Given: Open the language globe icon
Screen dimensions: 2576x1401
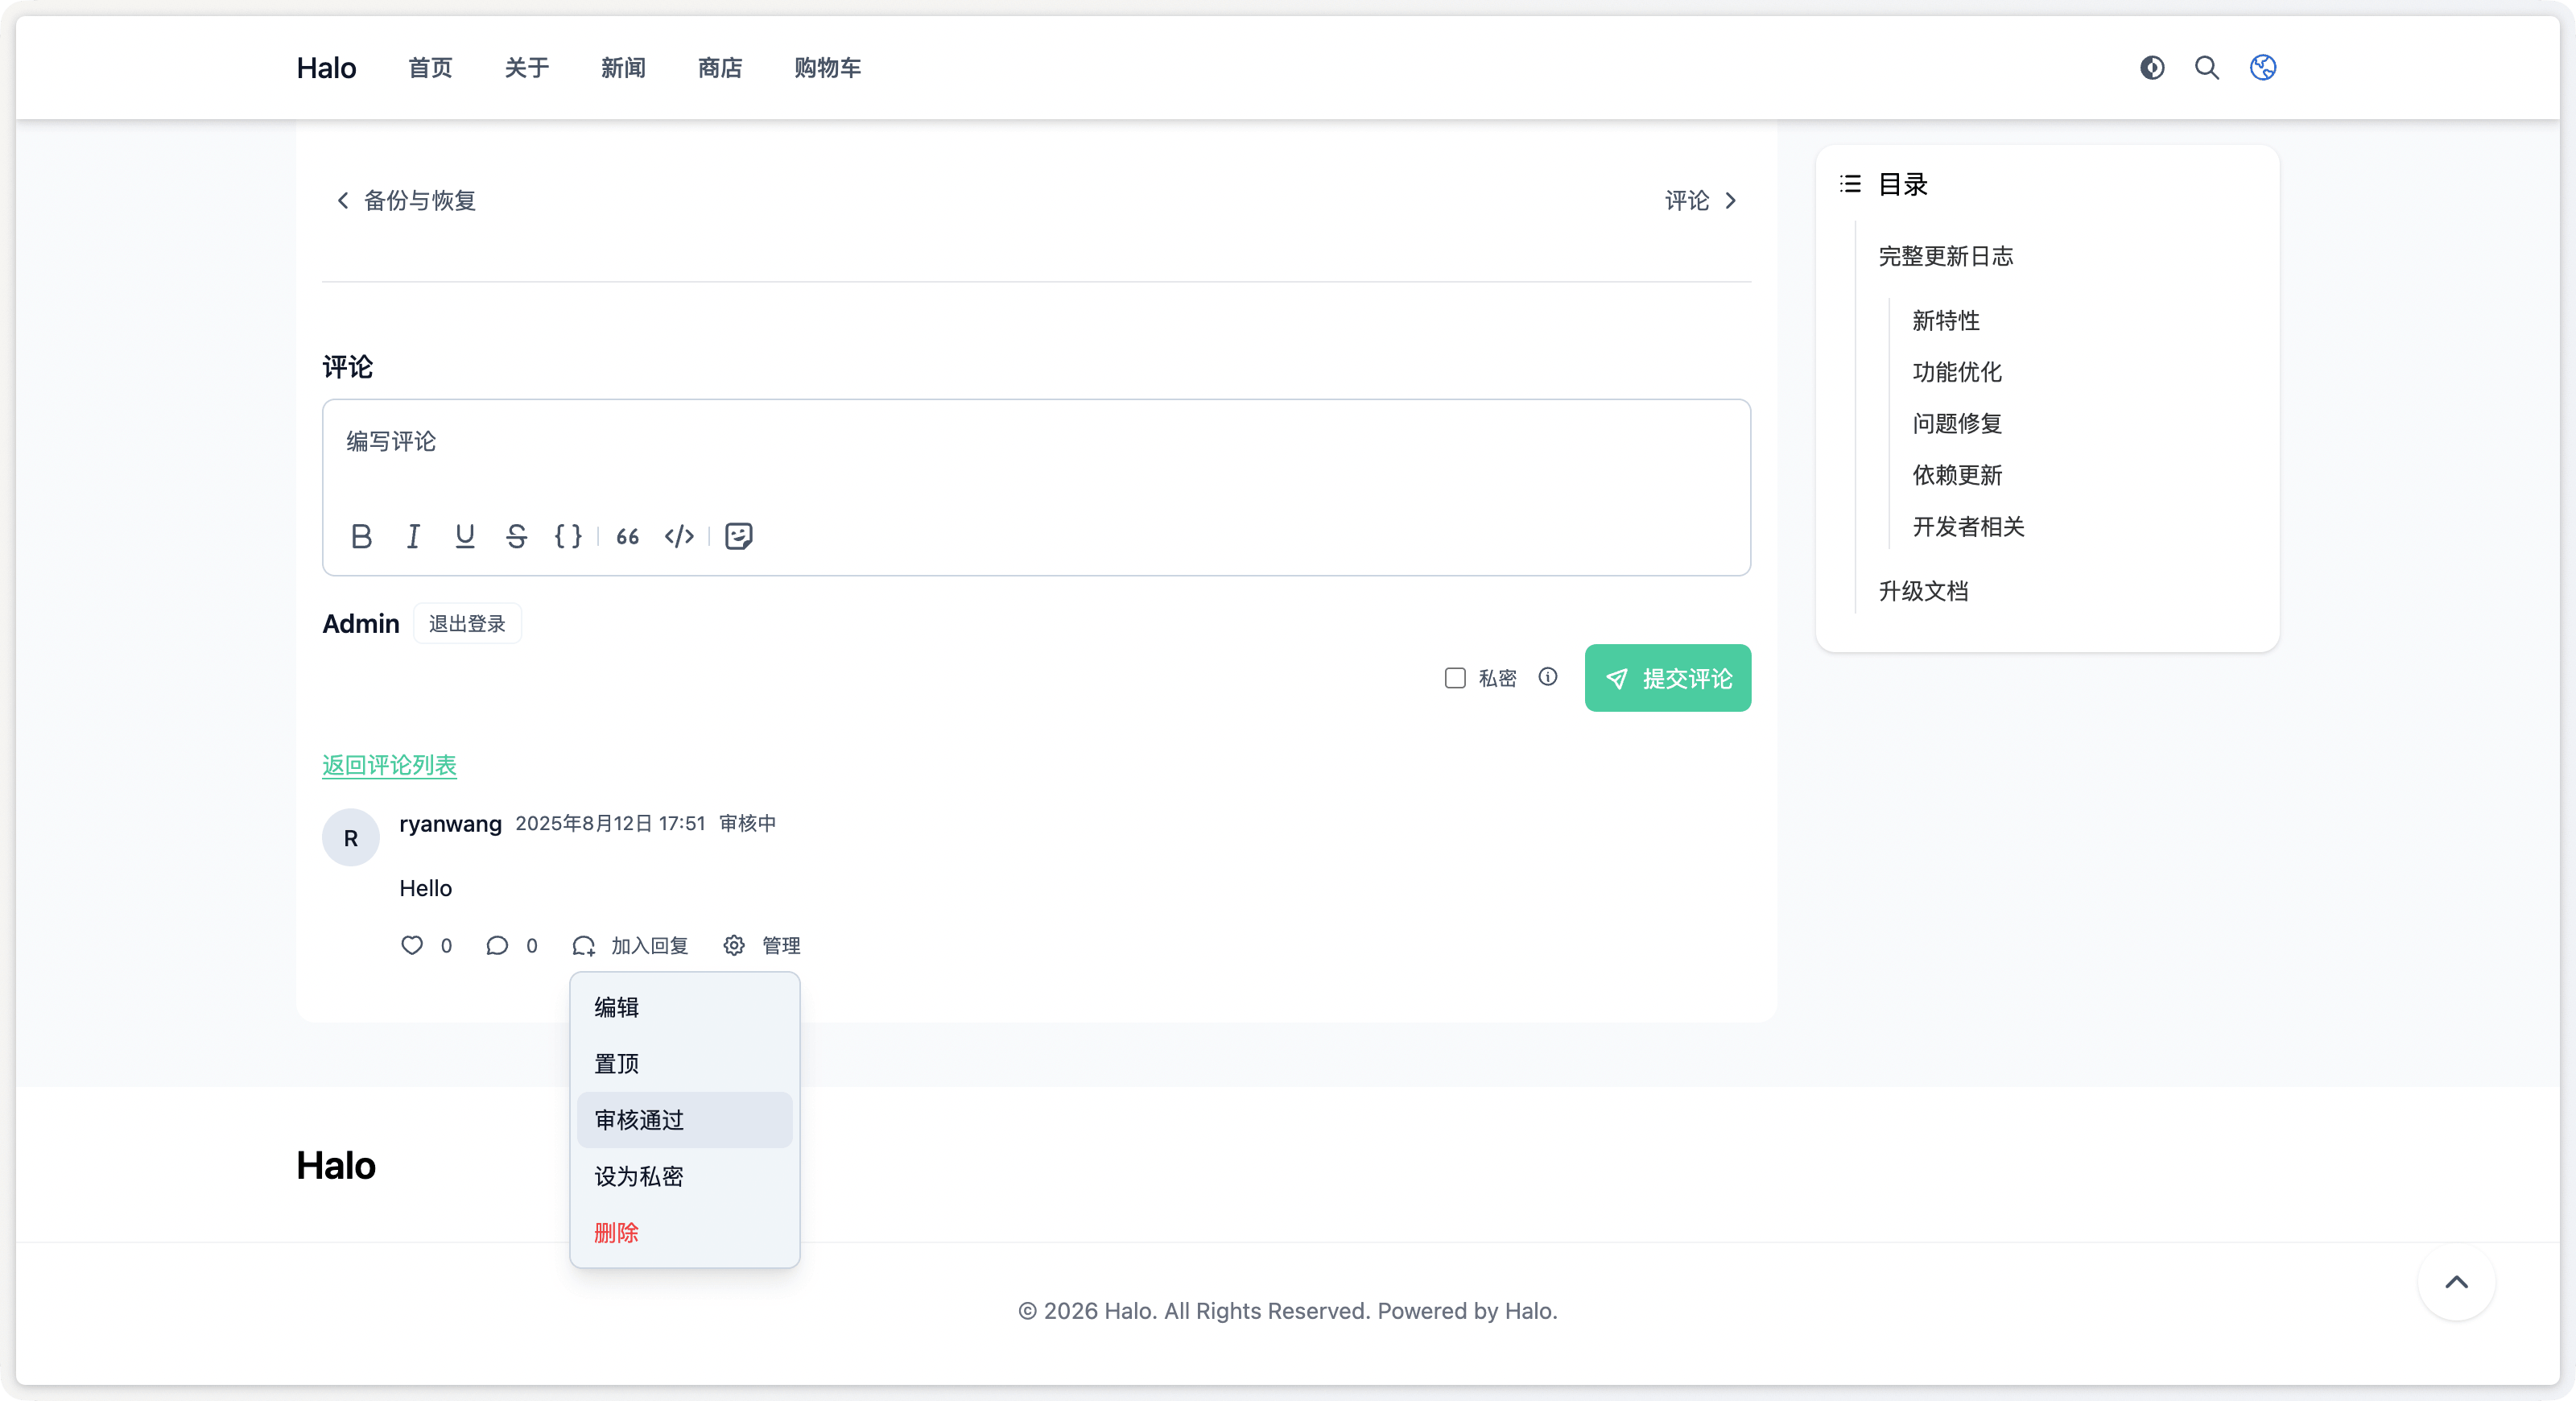Looking at the screenshot, I should (2263, 67).
